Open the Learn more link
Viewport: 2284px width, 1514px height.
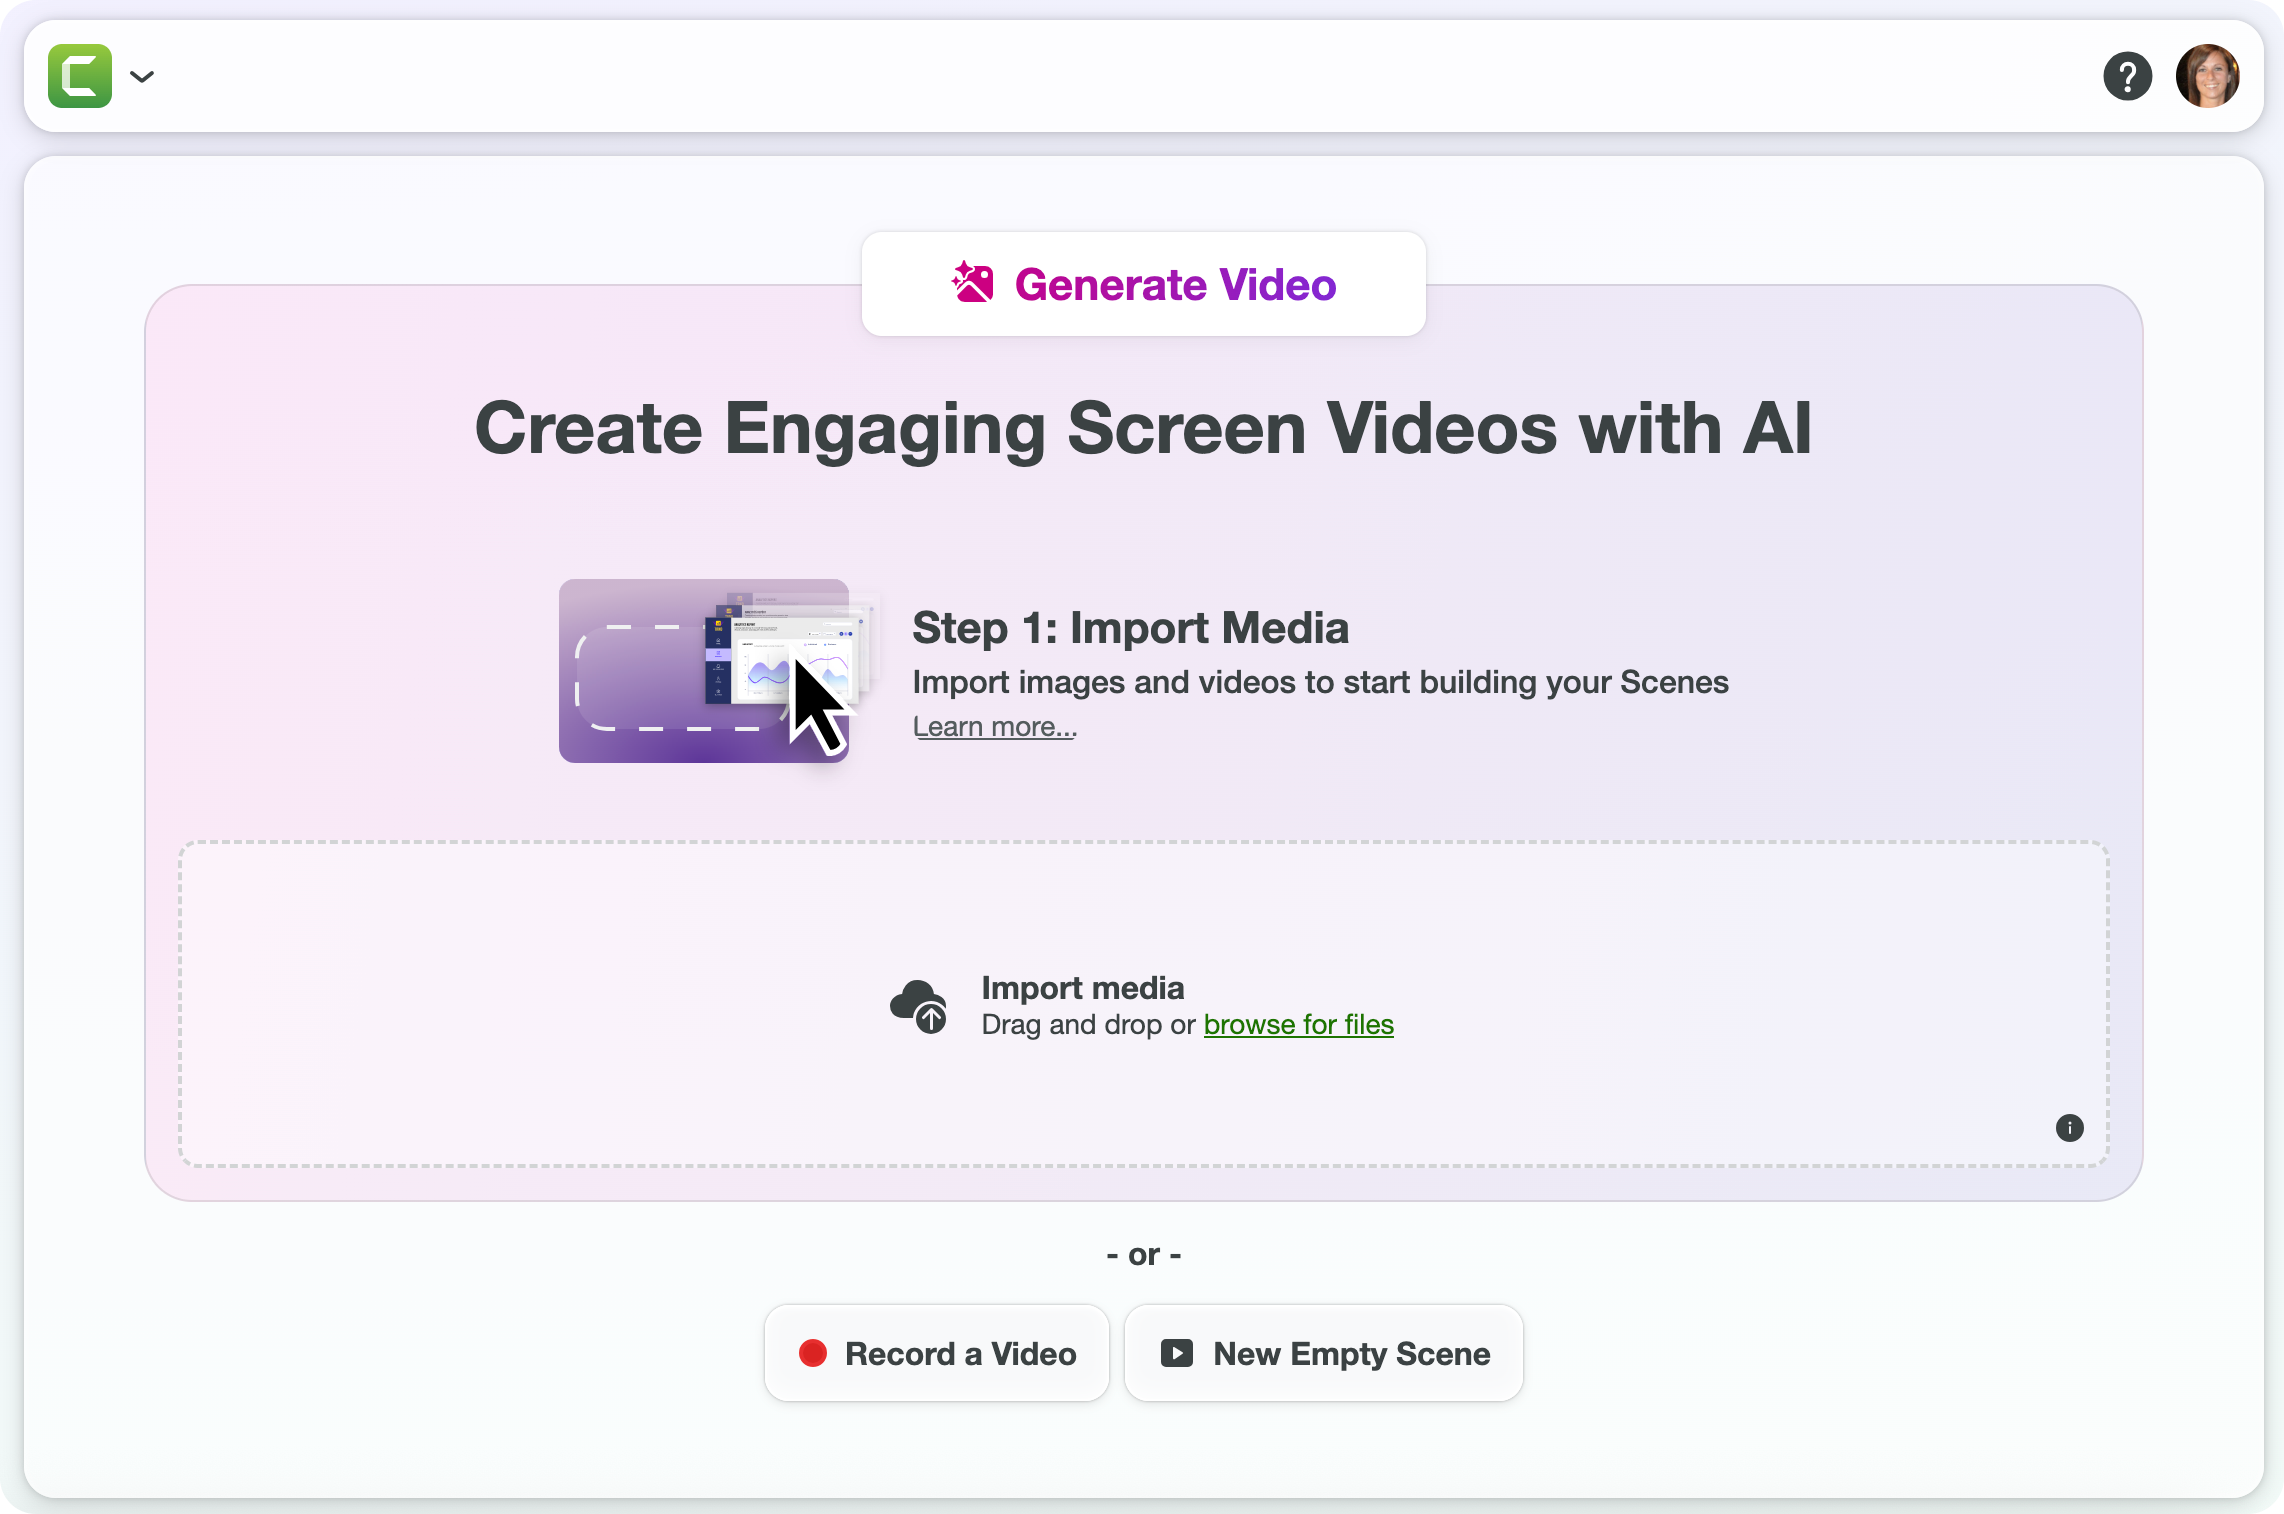[995, 726]
